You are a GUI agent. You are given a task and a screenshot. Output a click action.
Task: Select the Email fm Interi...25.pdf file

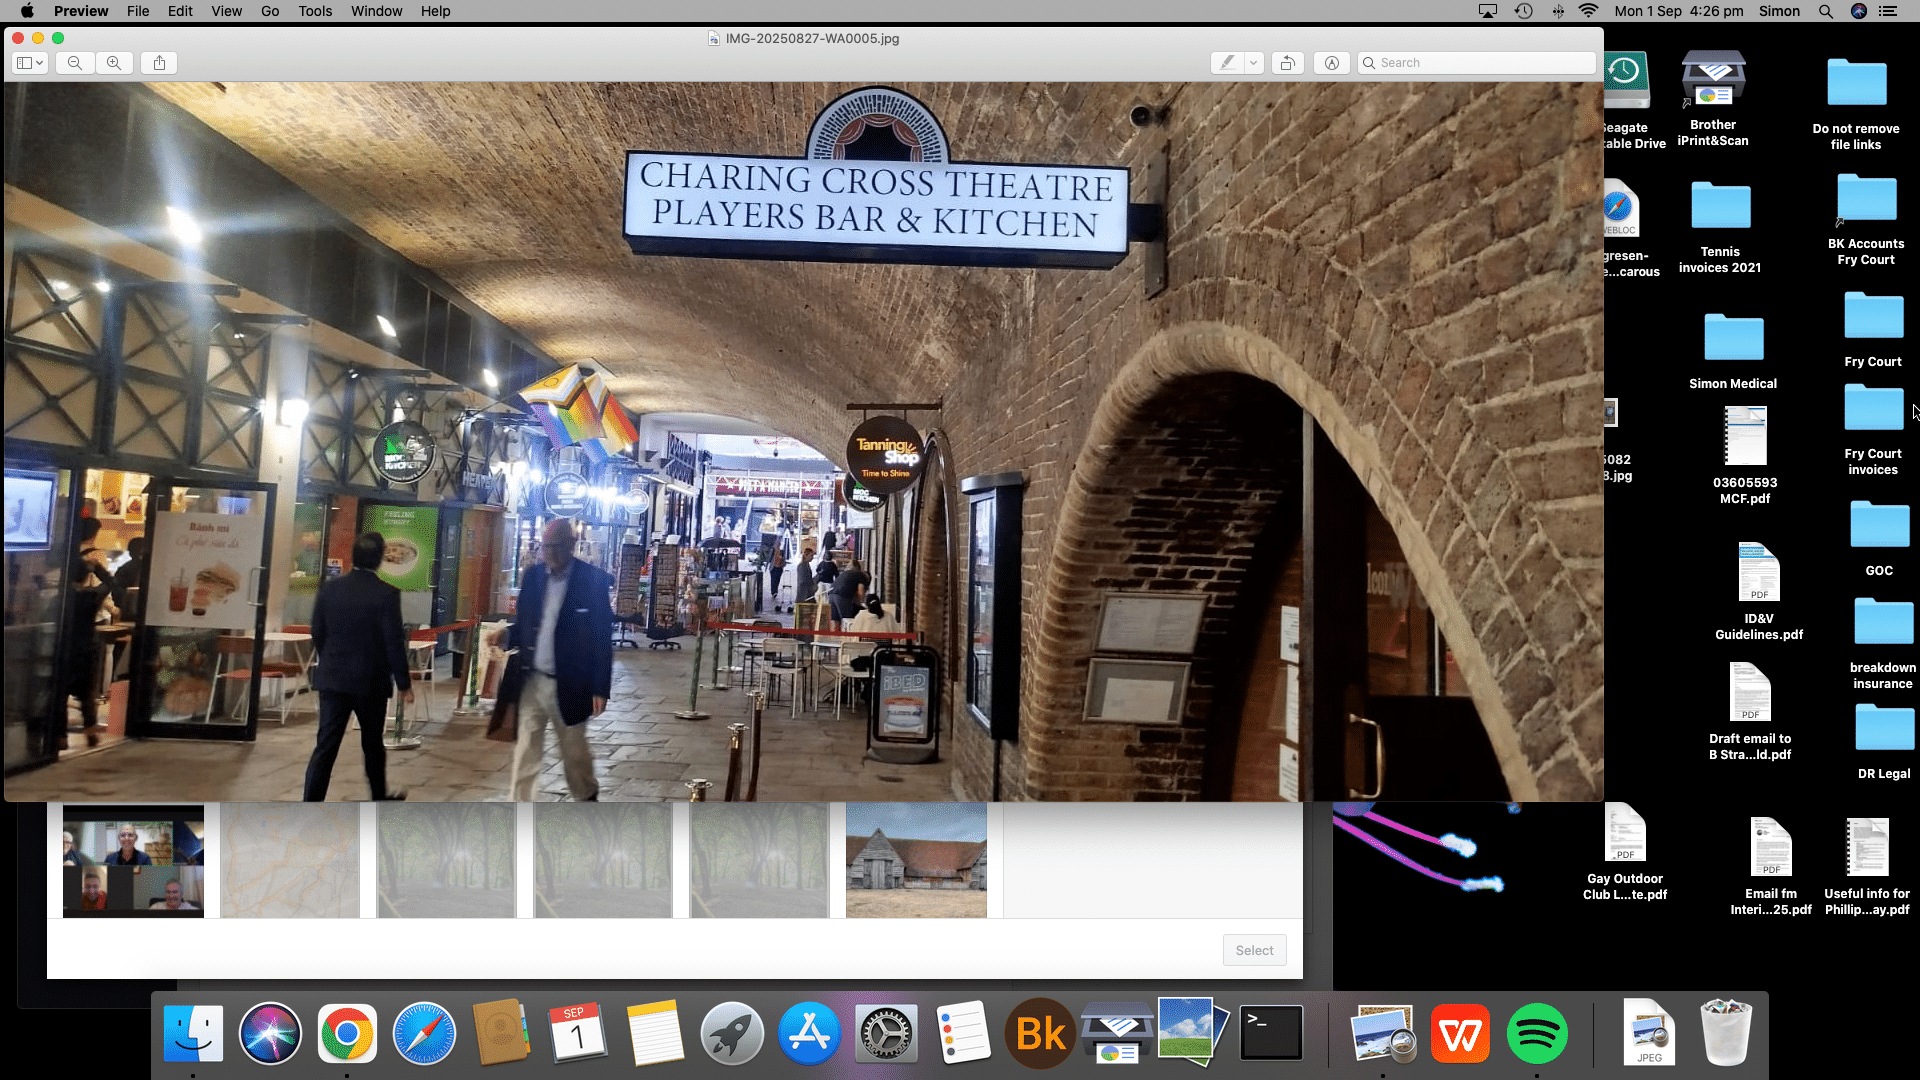point(1771,866)
